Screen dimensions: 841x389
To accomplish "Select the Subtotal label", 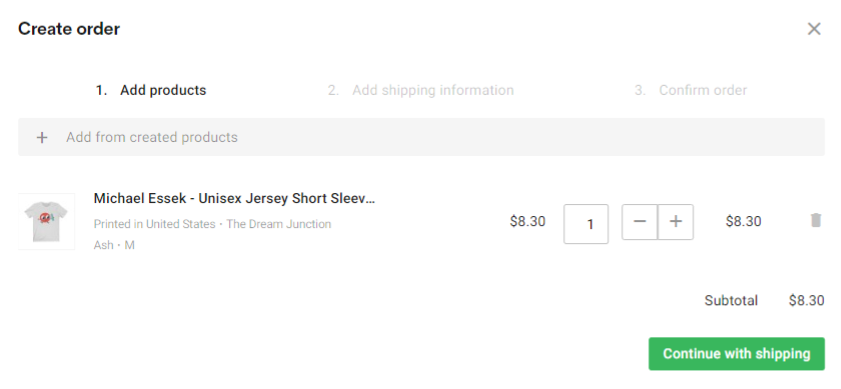I will click(731, 300).
